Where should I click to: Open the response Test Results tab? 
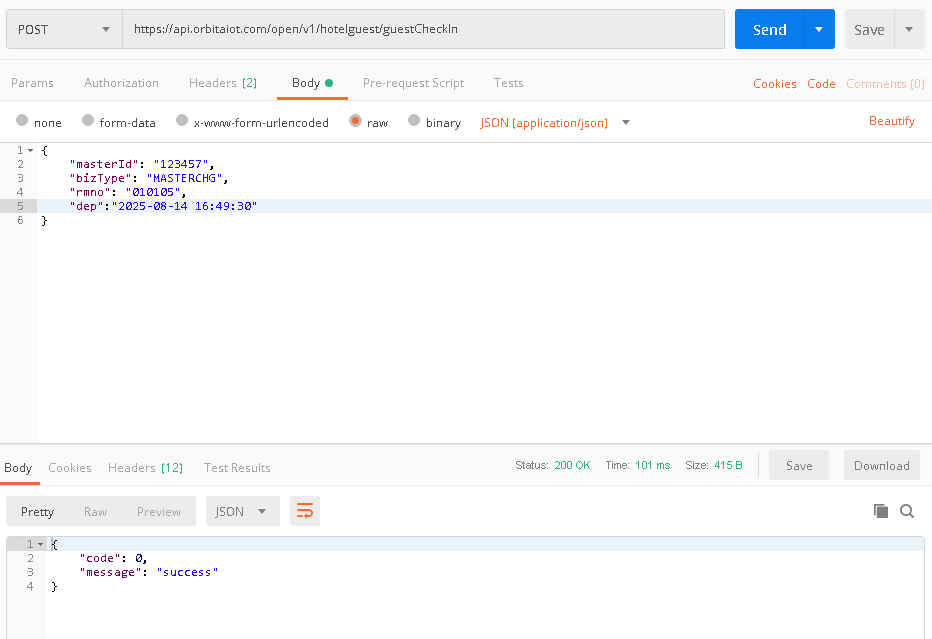[x=237, y=468]
